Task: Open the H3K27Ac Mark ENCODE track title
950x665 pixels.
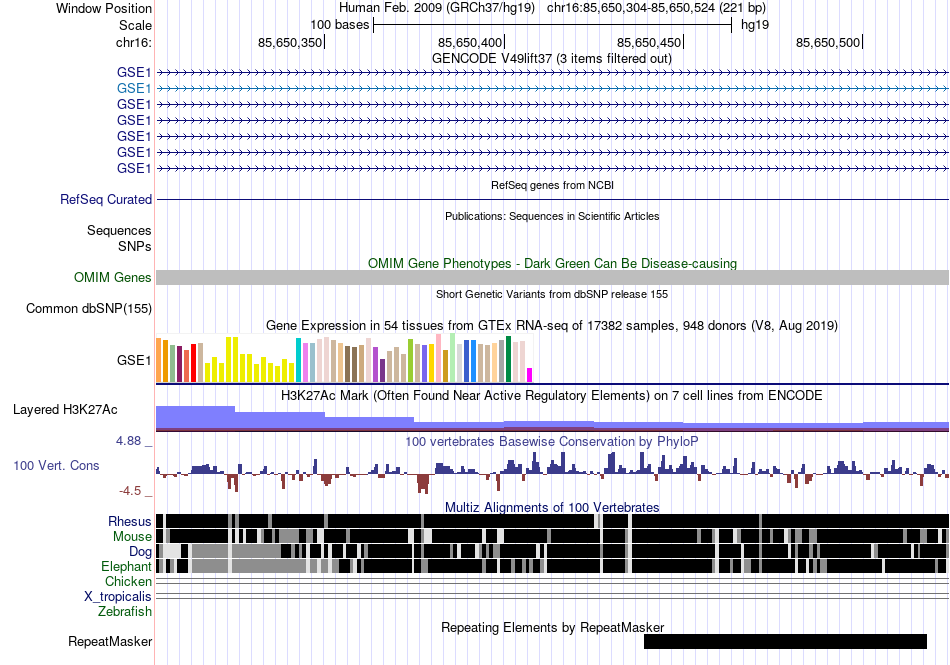Action: tap(552, 396)
